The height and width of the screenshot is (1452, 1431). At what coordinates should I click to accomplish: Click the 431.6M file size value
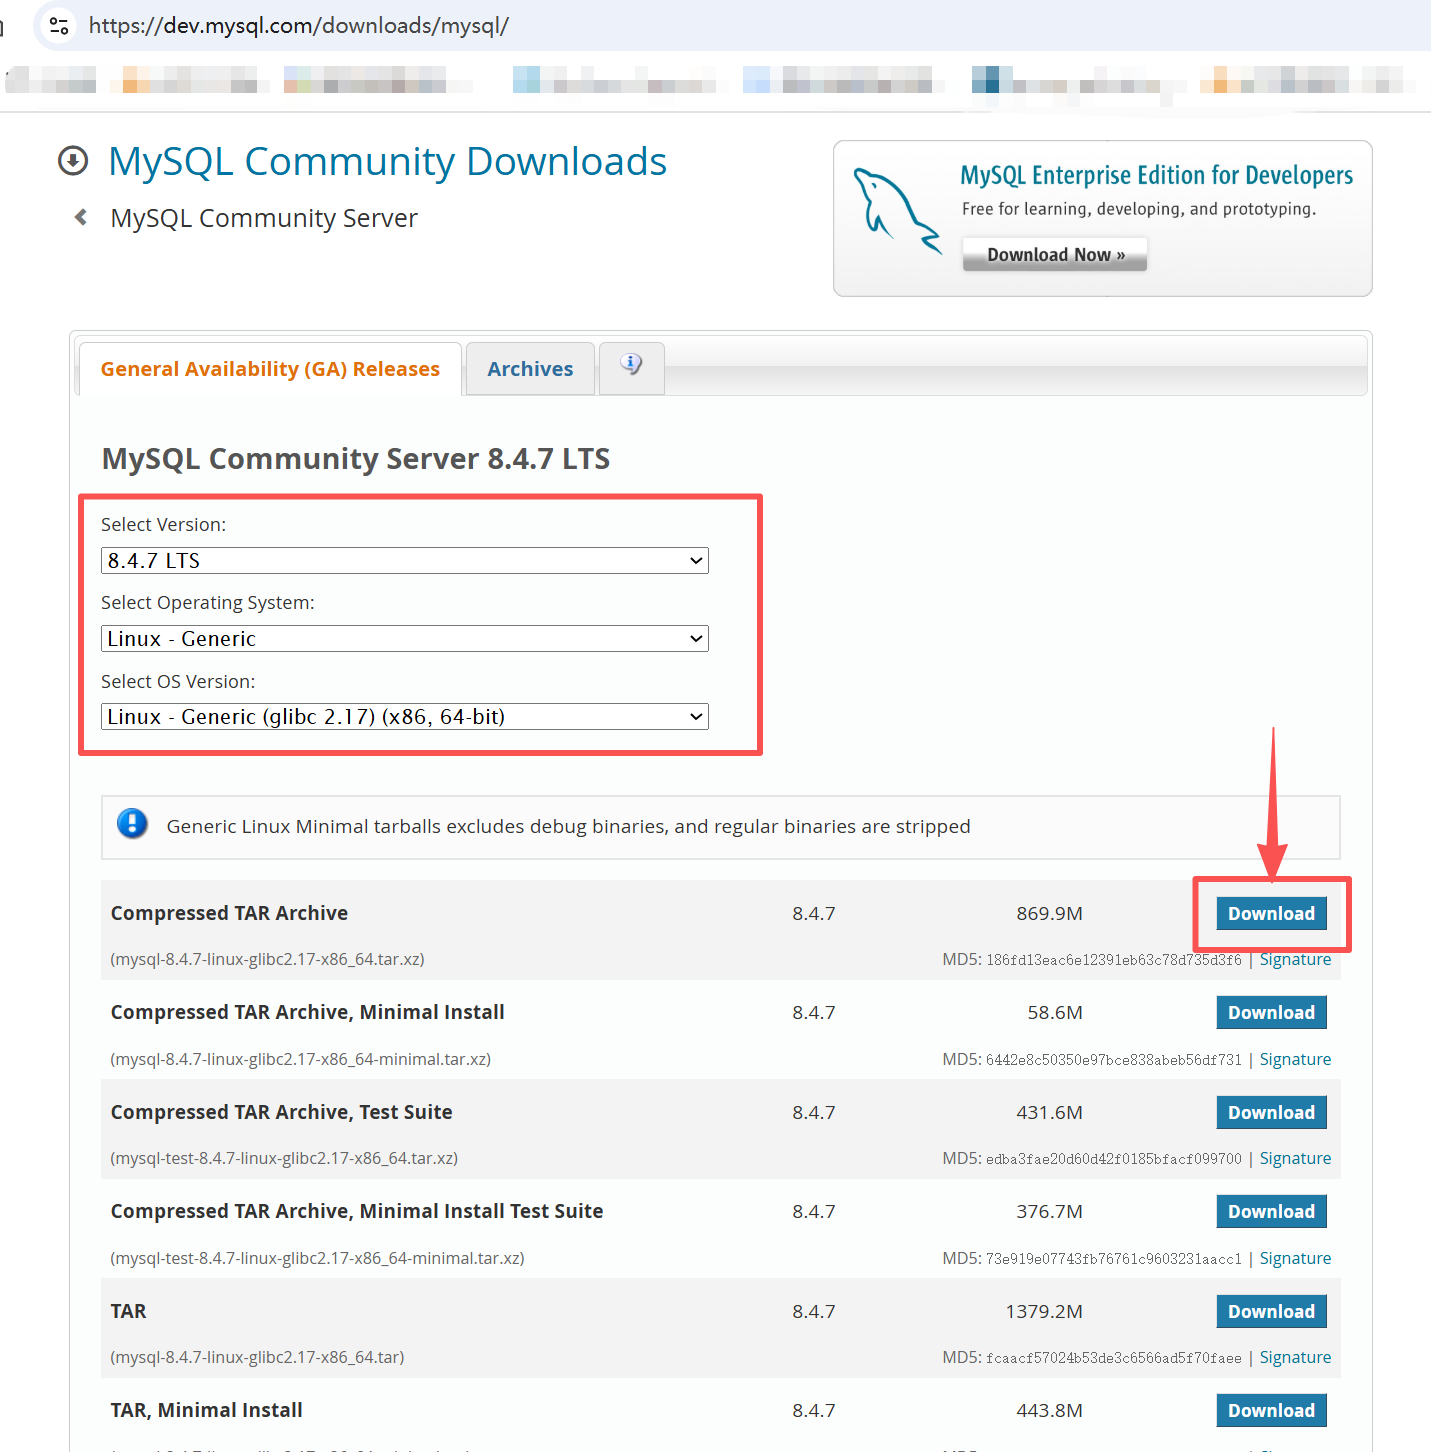pyautogui.click(x=1049, y=1112)
